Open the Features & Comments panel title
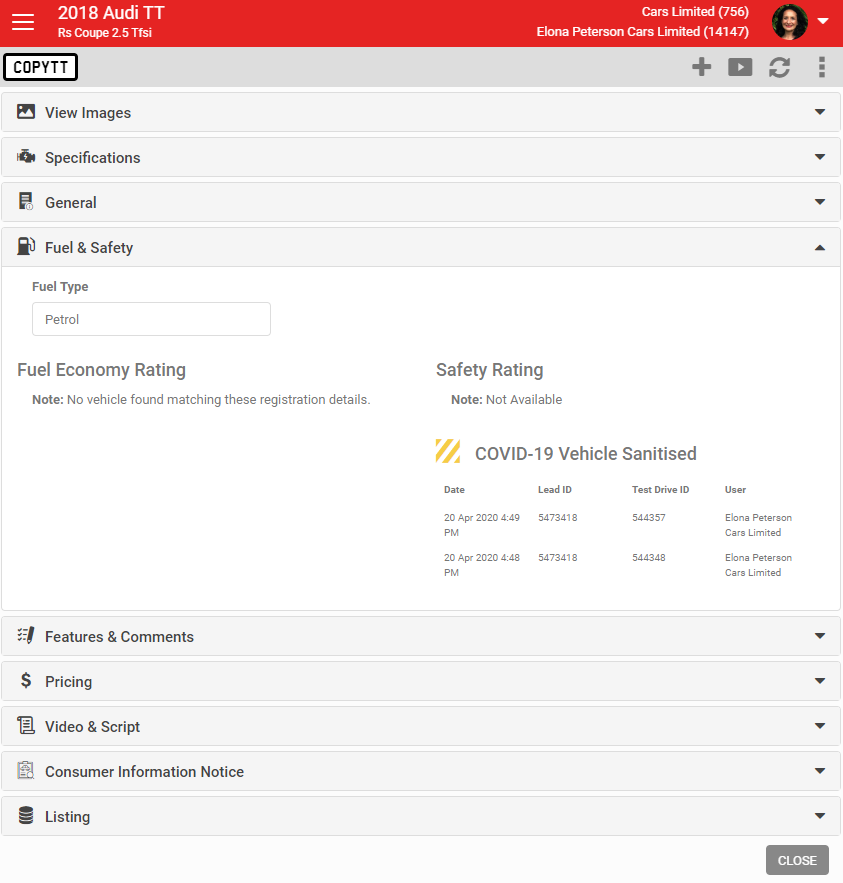The image size is (843, 883). [119, 637]
